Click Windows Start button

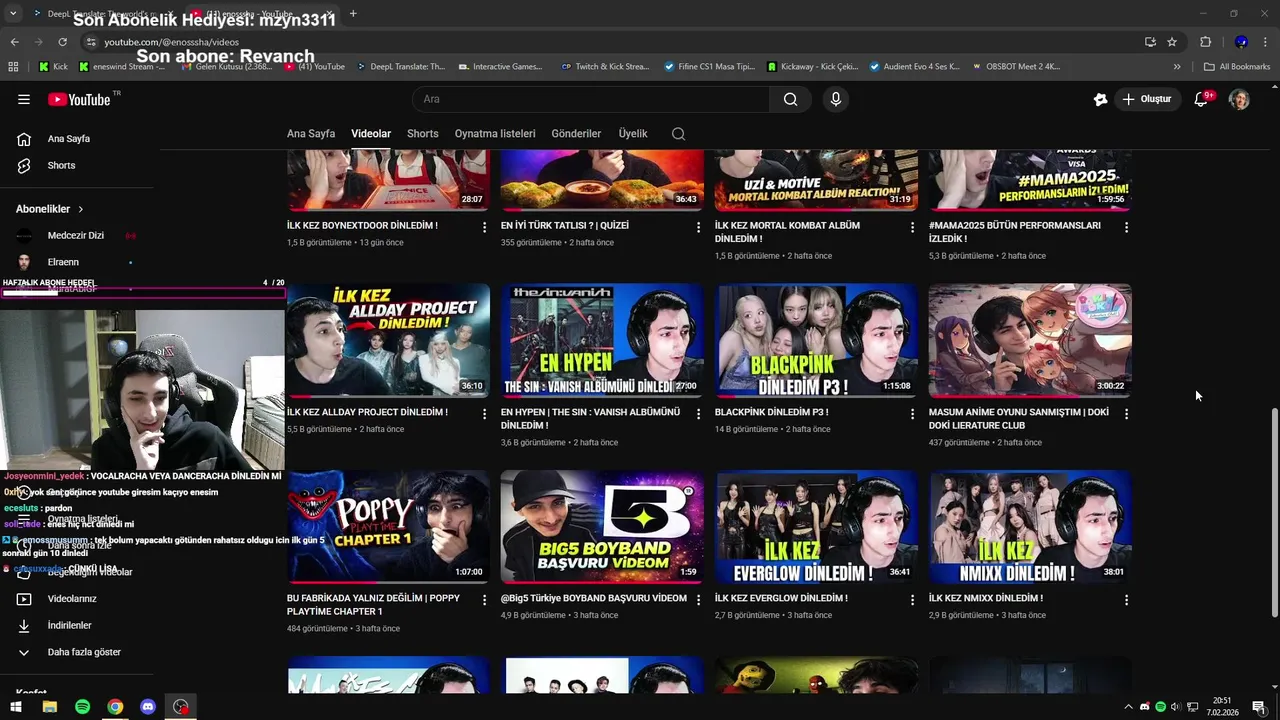(x=17, y=707)
